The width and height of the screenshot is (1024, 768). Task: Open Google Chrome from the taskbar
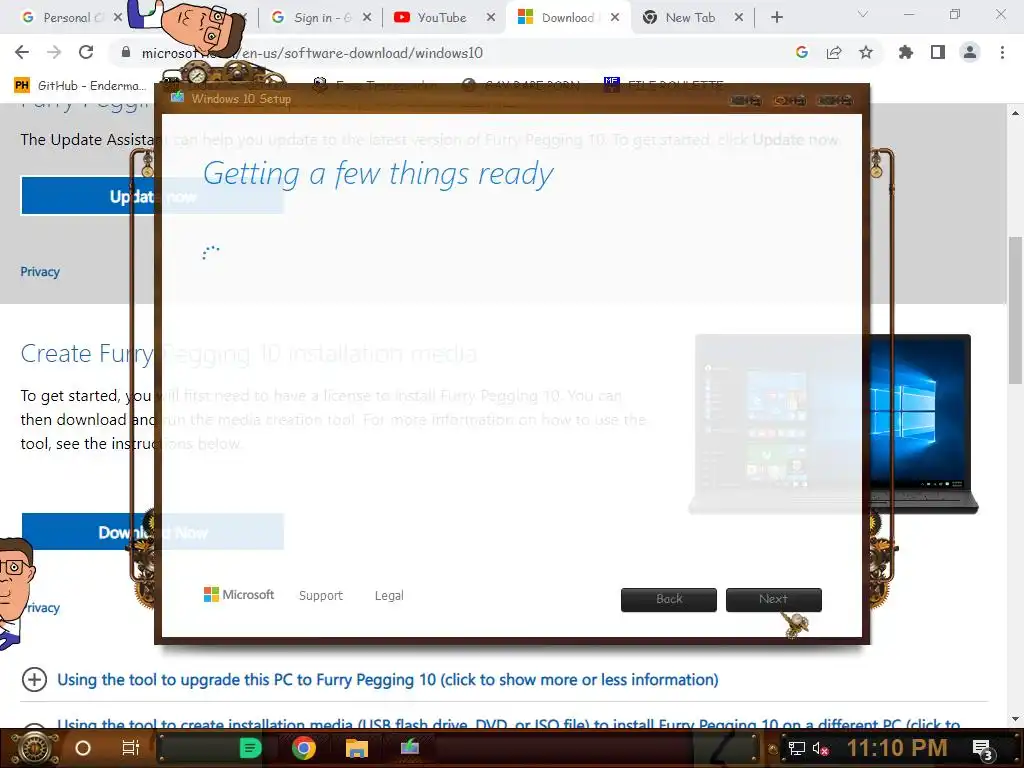click(x=304, y=748)
